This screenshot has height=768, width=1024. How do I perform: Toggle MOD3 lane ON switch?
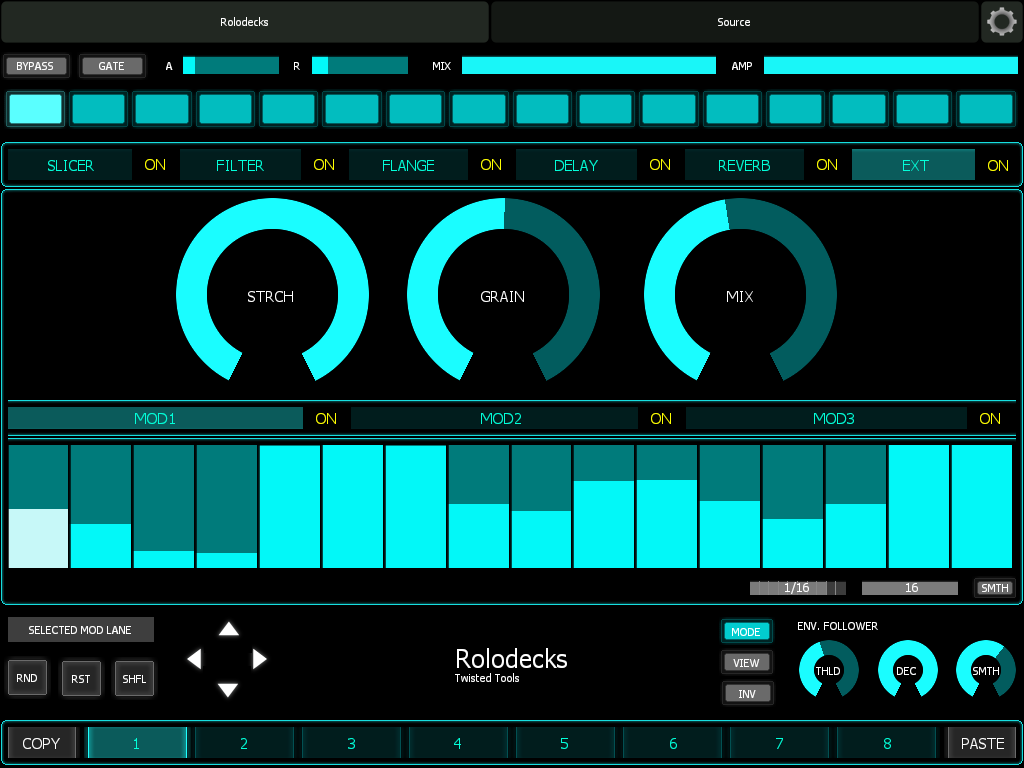pyautogui.click(x=990, y=419)
